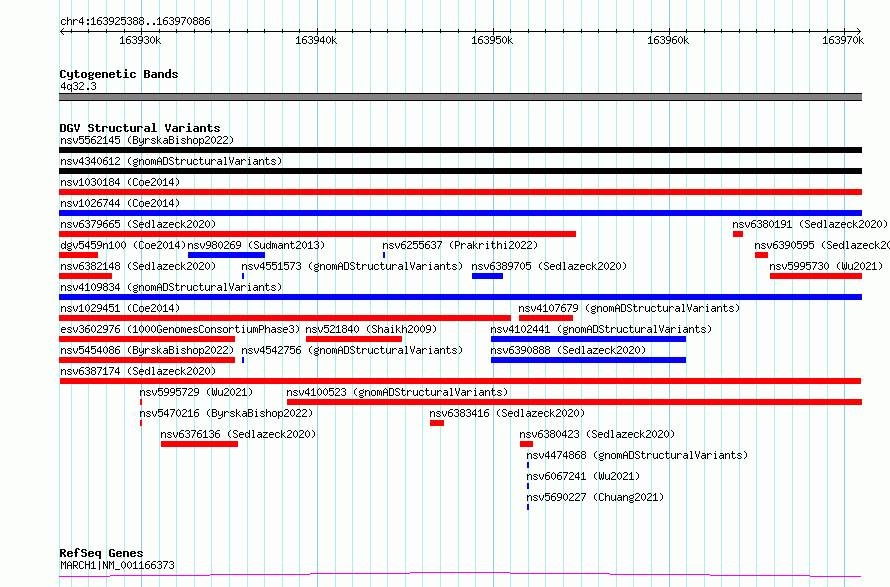Click red bar under nsv5454086
This screenshot has width=890, height=587.
(x=147, y=360)
